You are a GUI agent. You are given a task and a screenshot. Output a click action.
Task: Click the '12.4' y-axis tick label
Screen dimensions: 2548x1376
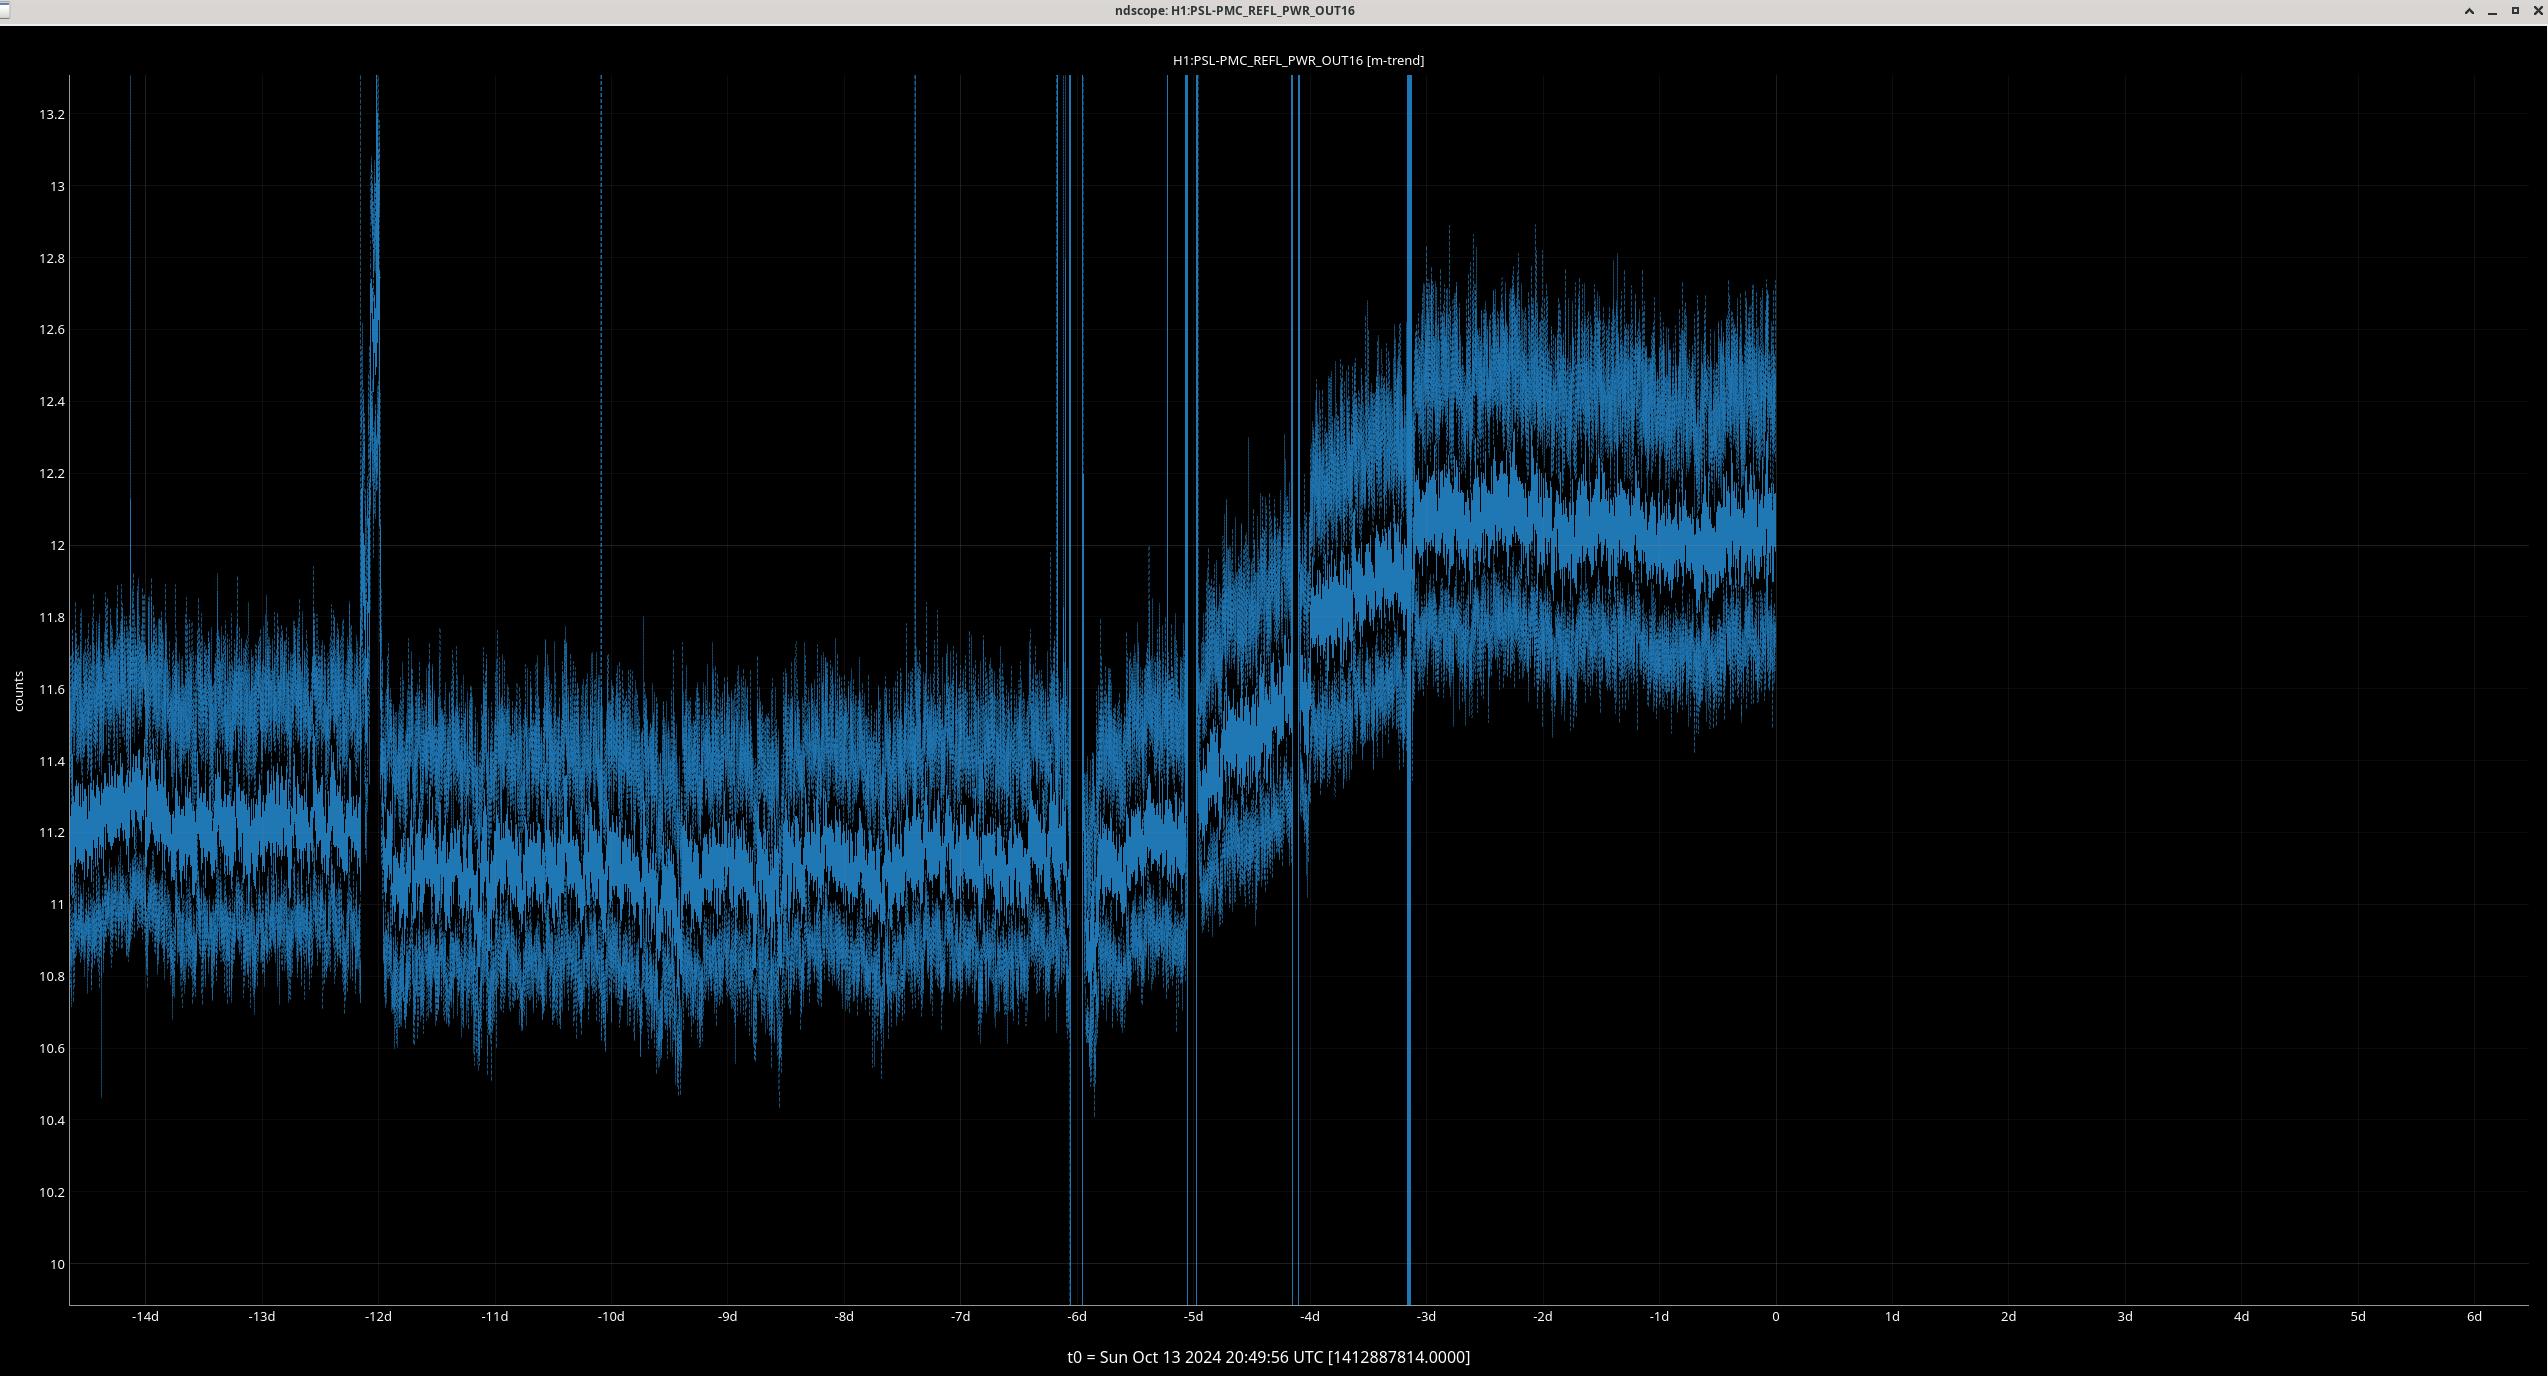[x=52, y=402]
